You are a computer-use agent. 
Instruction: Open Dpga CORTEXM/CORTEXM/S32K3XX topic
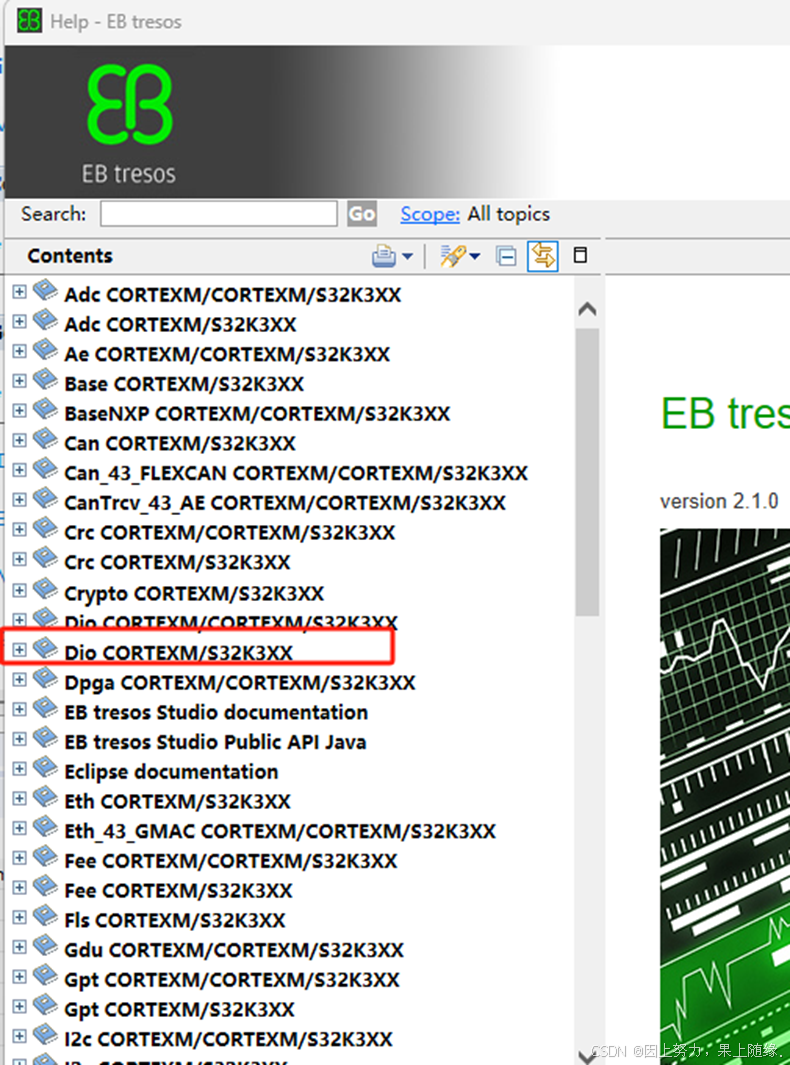click(239, 683)
